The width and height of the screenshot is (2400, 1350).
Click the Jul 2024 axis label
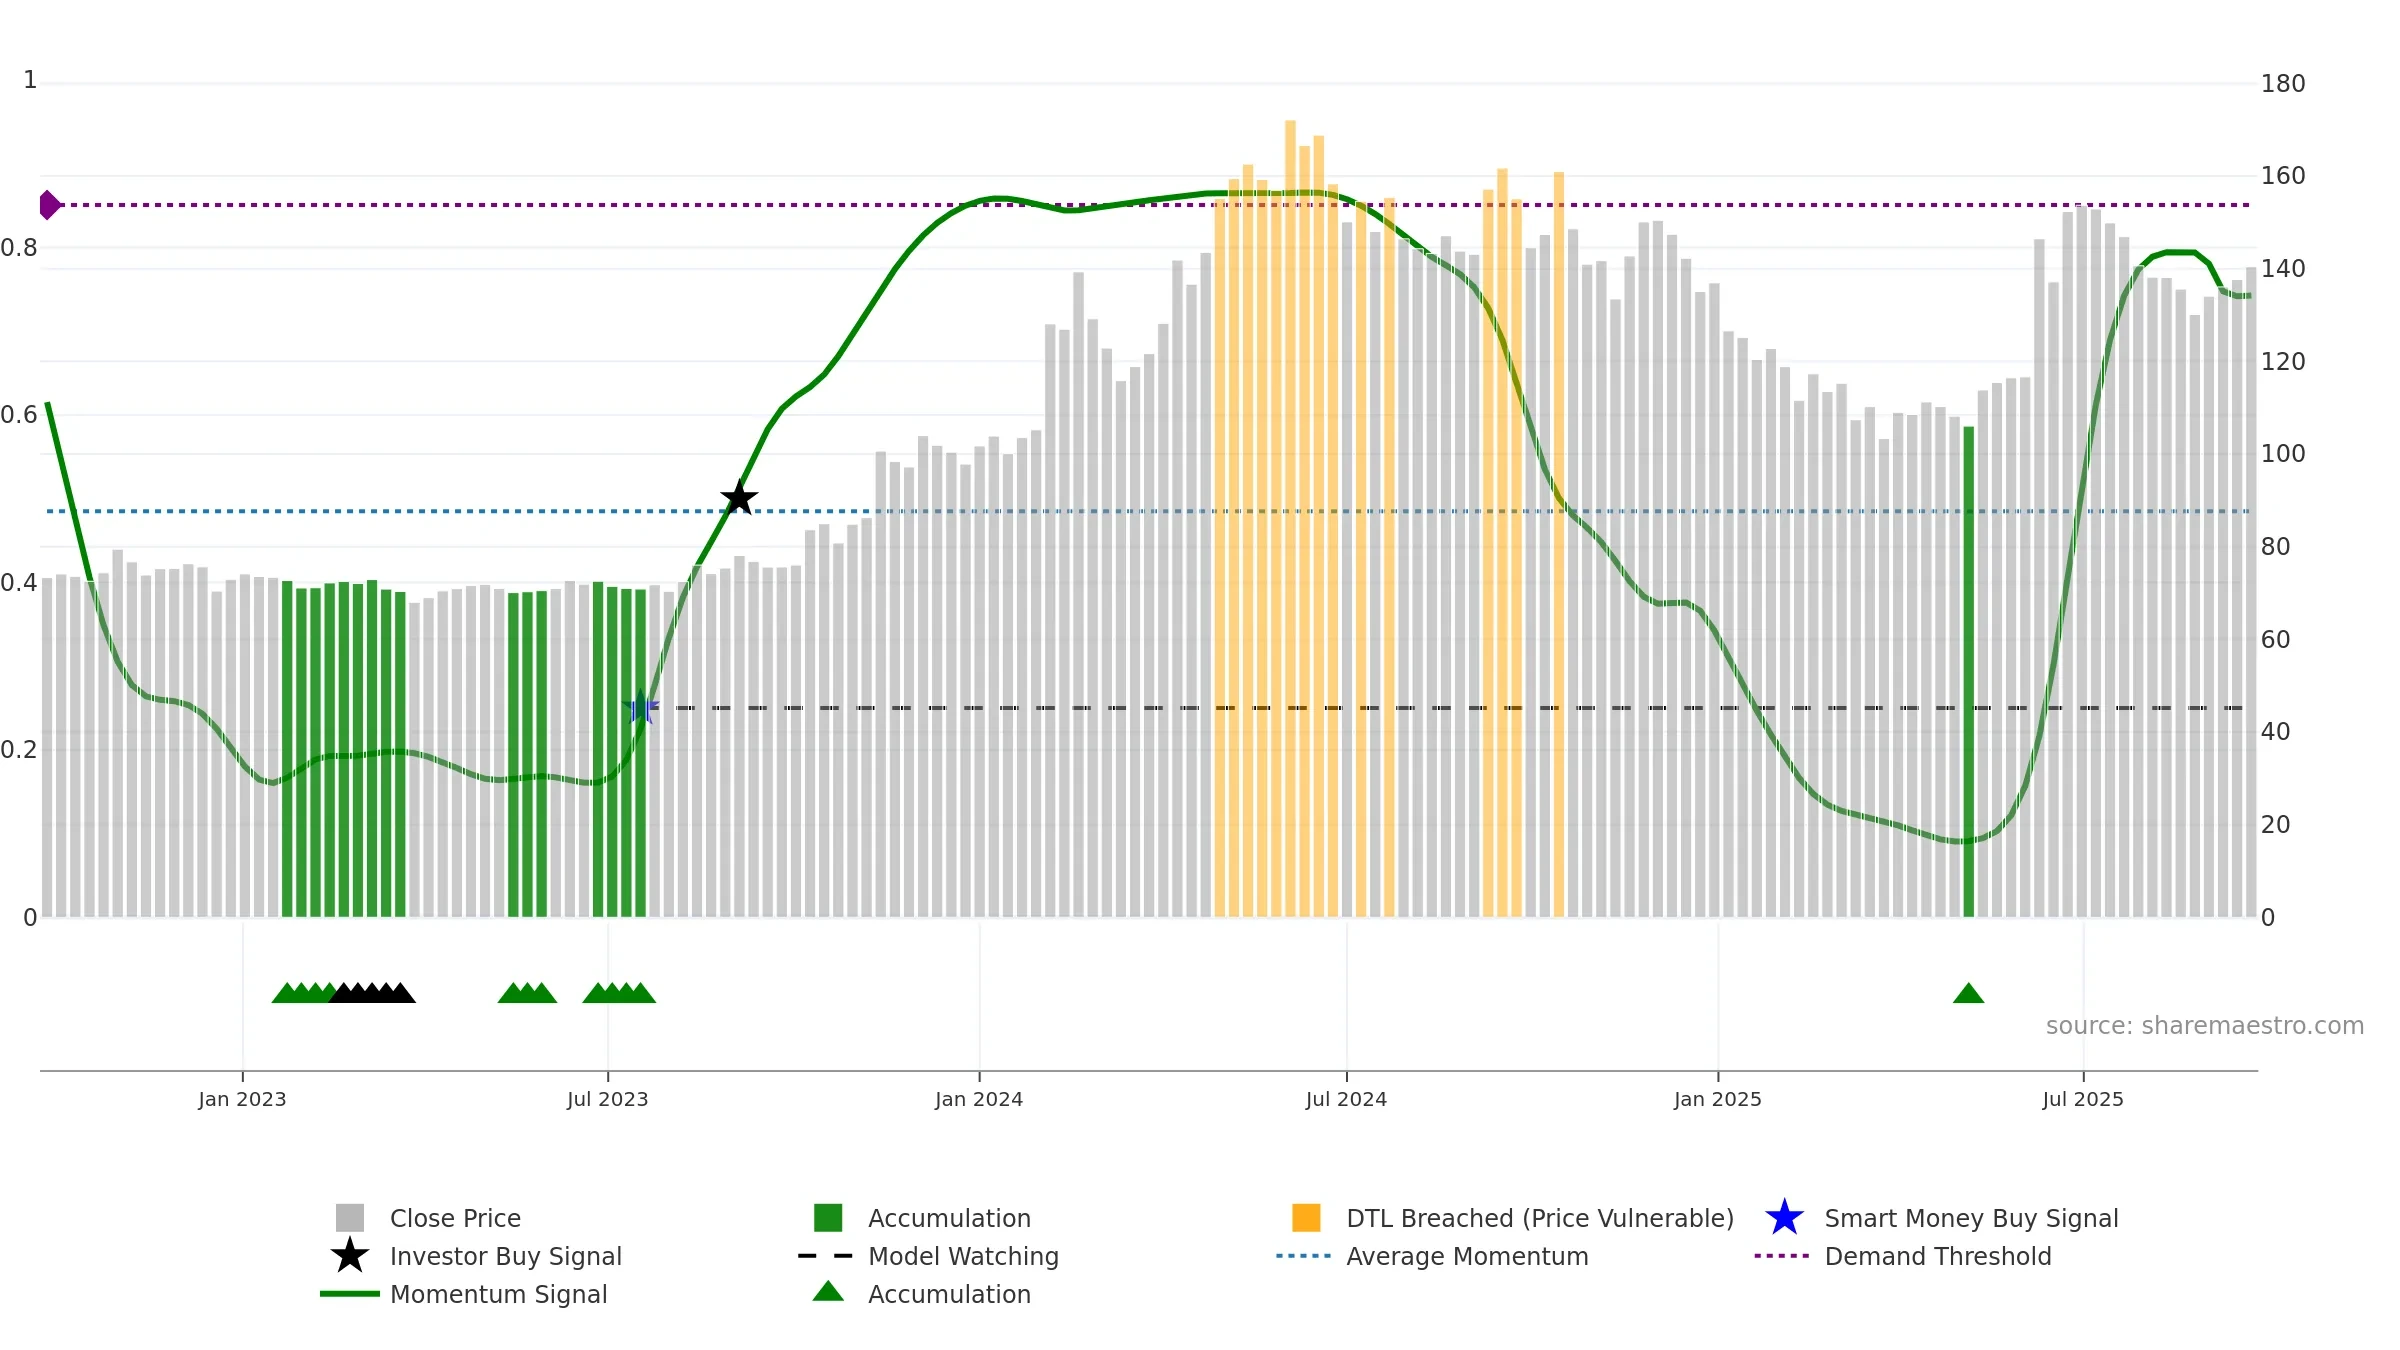pyautogui.click(x=1346, y=1100)
